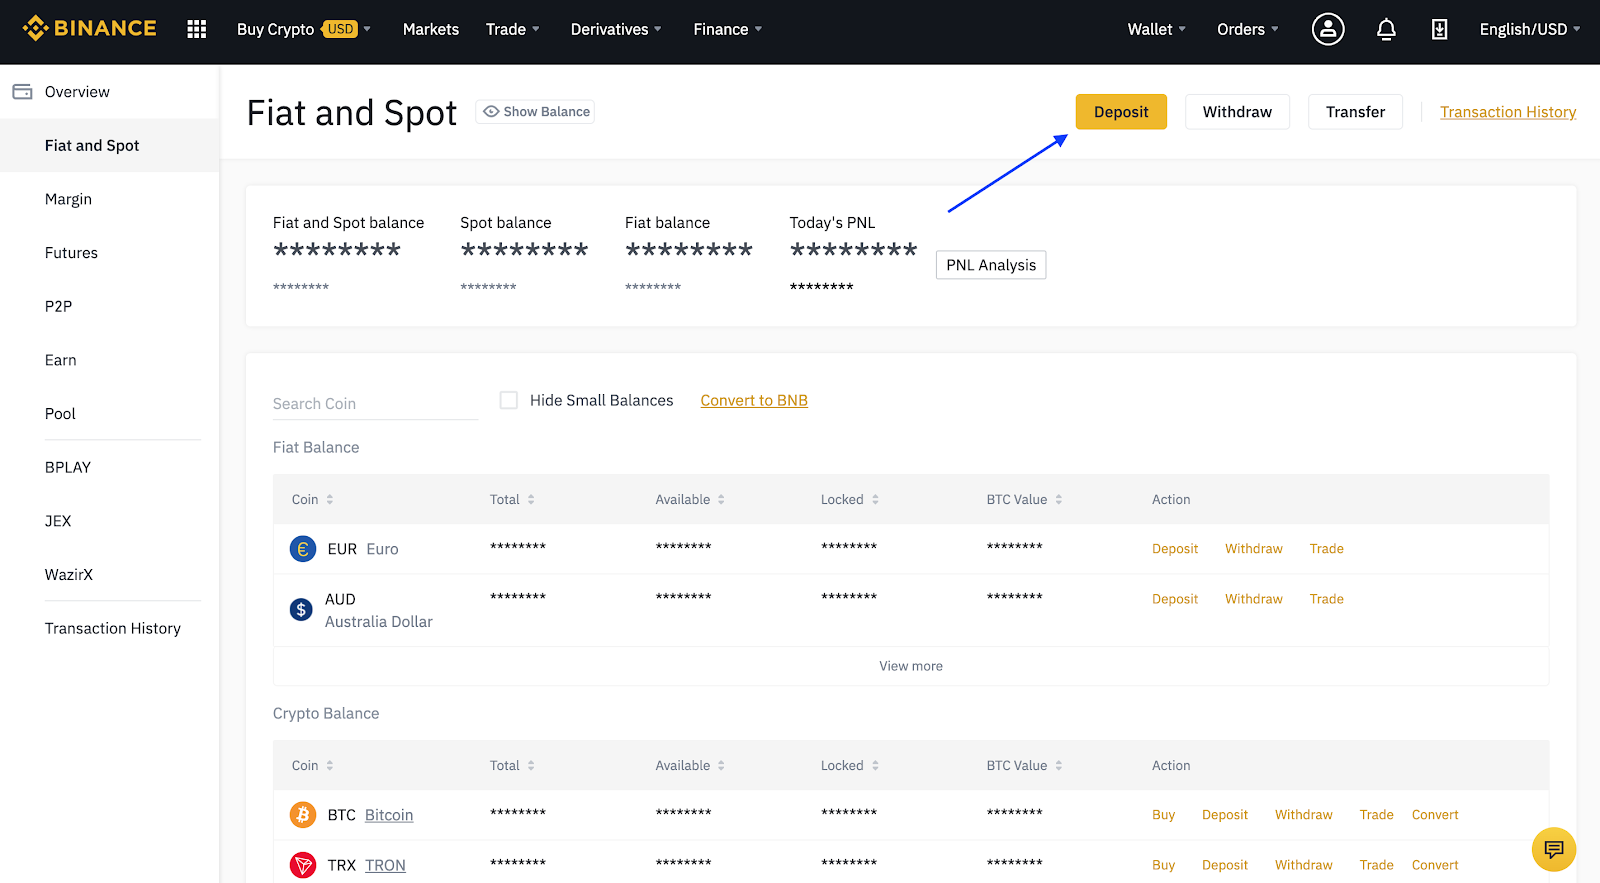1600x883 pixels.
Task: Click the Transfer button
Action: (x=1355, y=112)
